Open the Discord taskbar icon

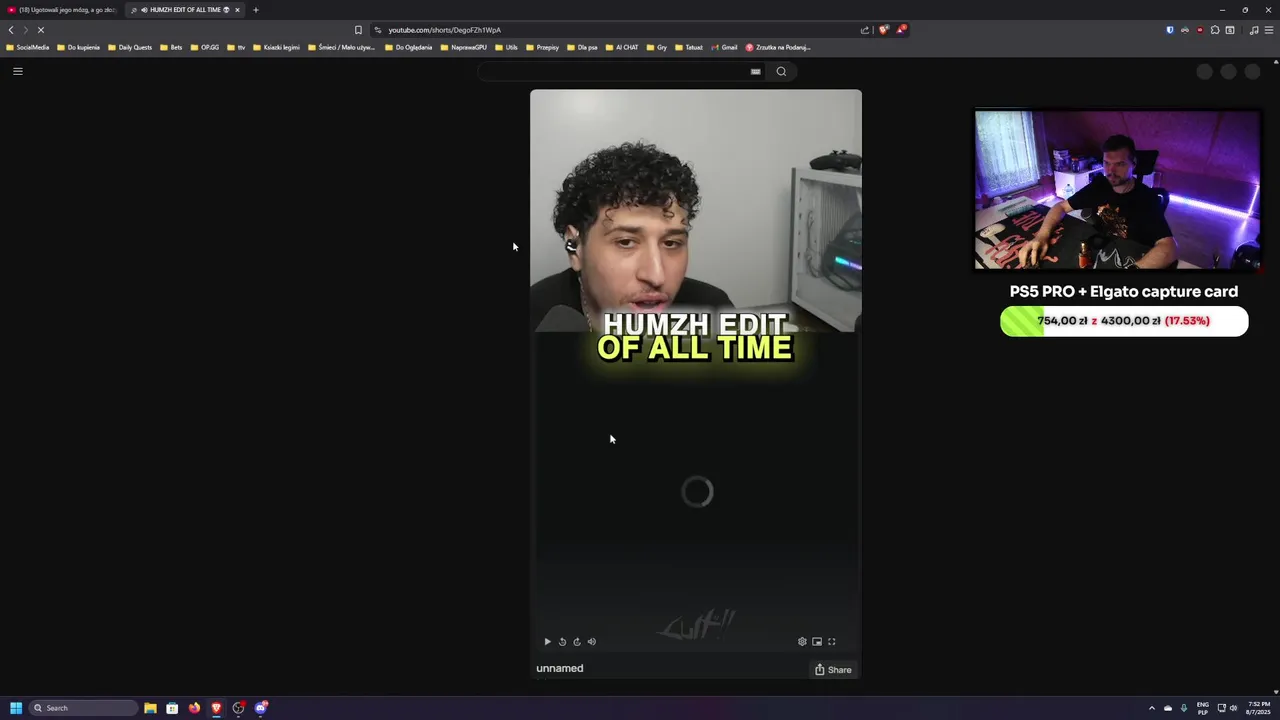tap(261, 708)
